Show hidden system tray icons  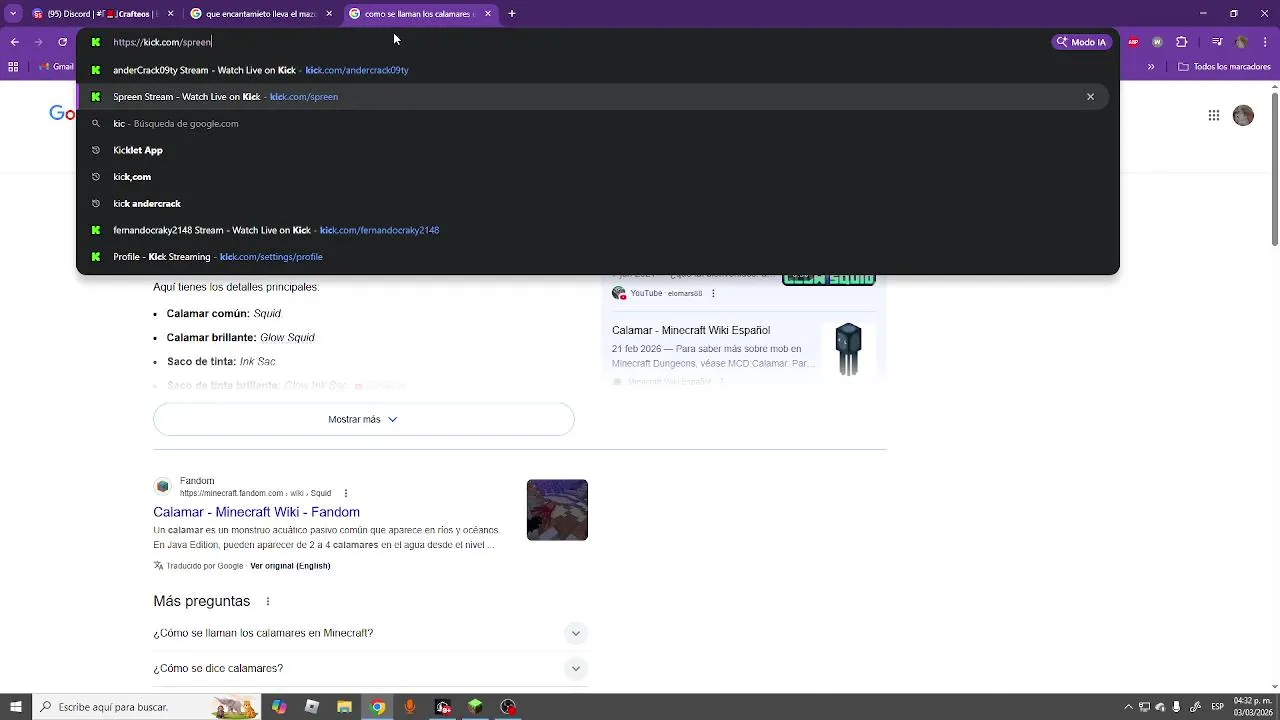pyautogui.click(x=1128, y=707)
